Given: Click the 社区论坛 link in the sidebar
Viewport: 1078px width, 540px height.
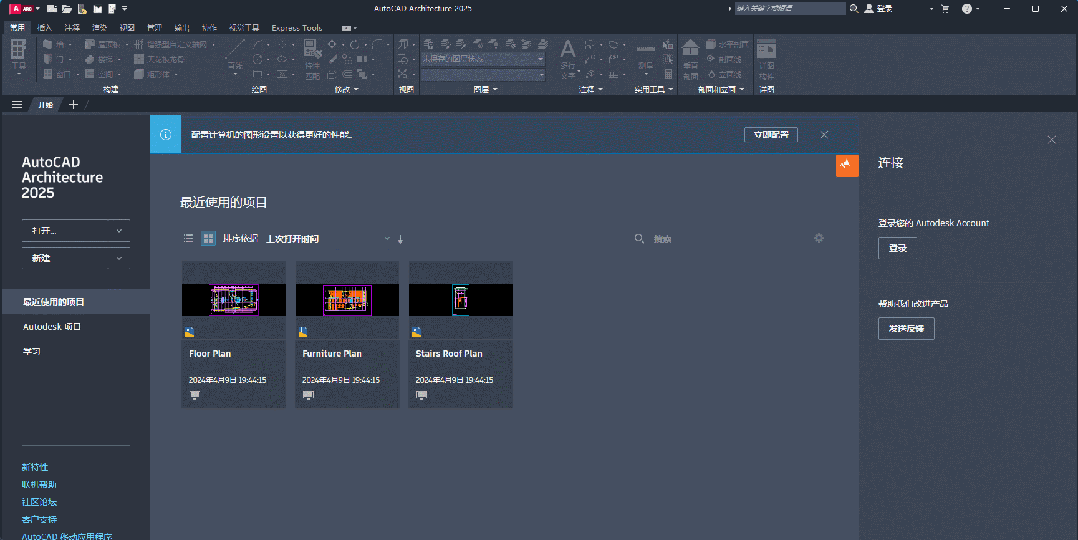Looking at the screenshot, I should 39,502.
